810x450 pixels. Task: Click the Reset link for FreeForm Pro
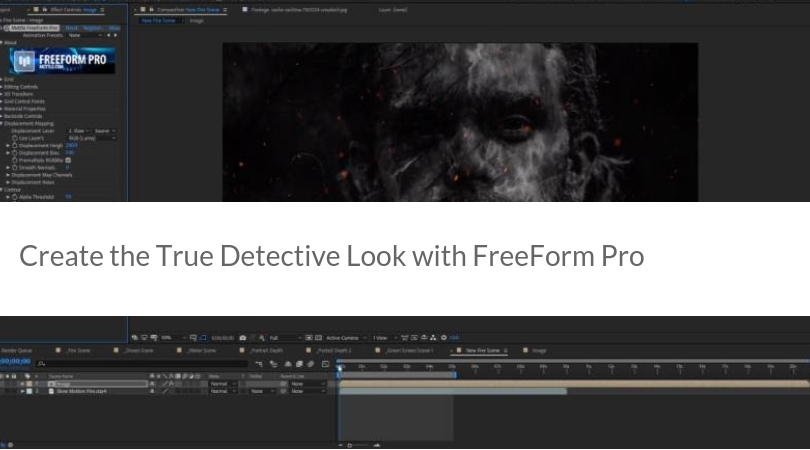point(71,28)
